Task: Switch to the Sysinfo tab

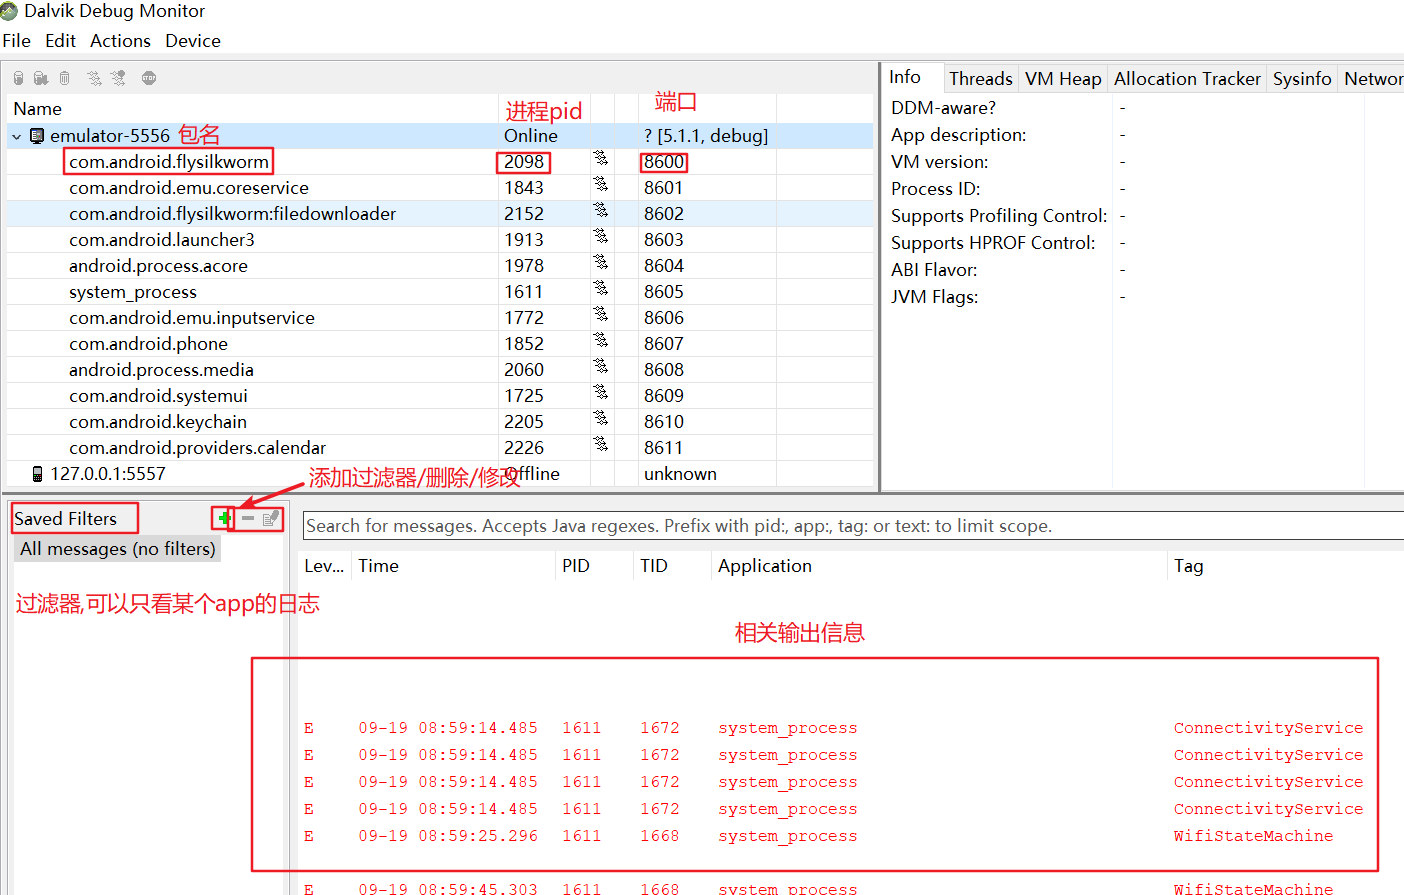Action: point(1302,79)
